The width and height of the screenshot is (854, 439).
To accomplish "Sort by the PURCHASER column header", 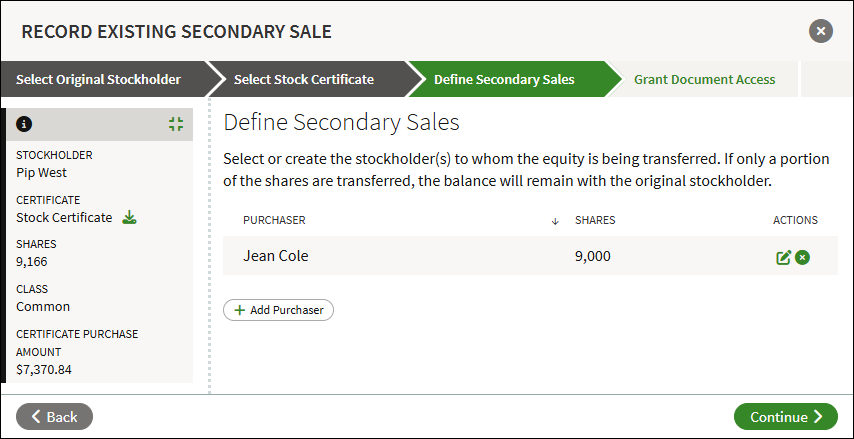I will coord(274,220).
